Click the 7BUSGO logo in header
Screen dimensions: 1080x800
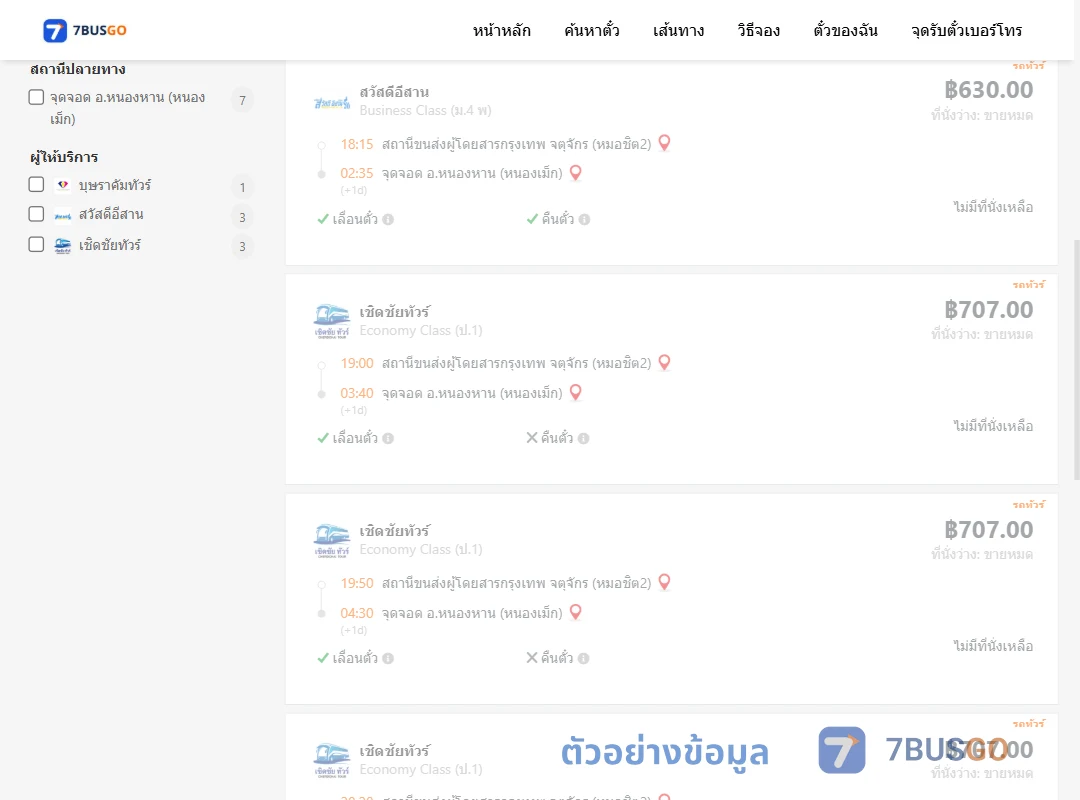click(85, 30)
